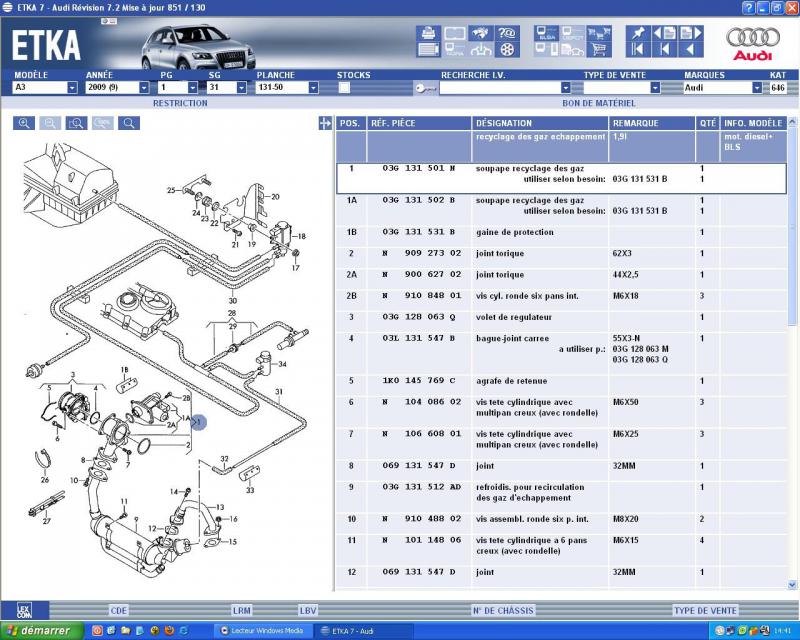Click the scroll up arrow of parts list
This screenshot has height=640, width=800.
click(x=792, y=122)
